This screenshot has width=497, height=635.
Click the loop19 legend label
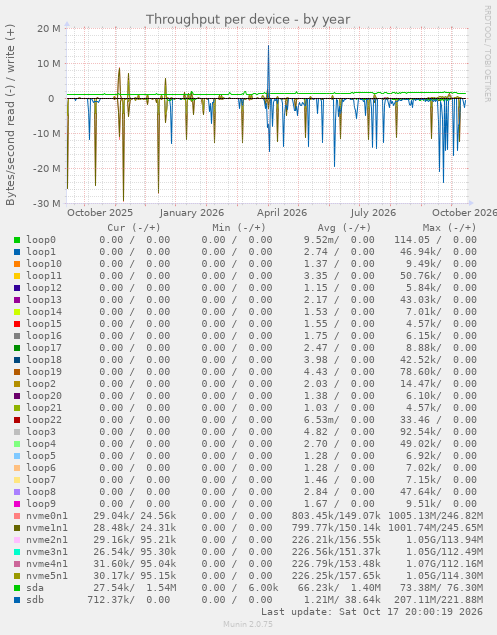pos(44,372)
